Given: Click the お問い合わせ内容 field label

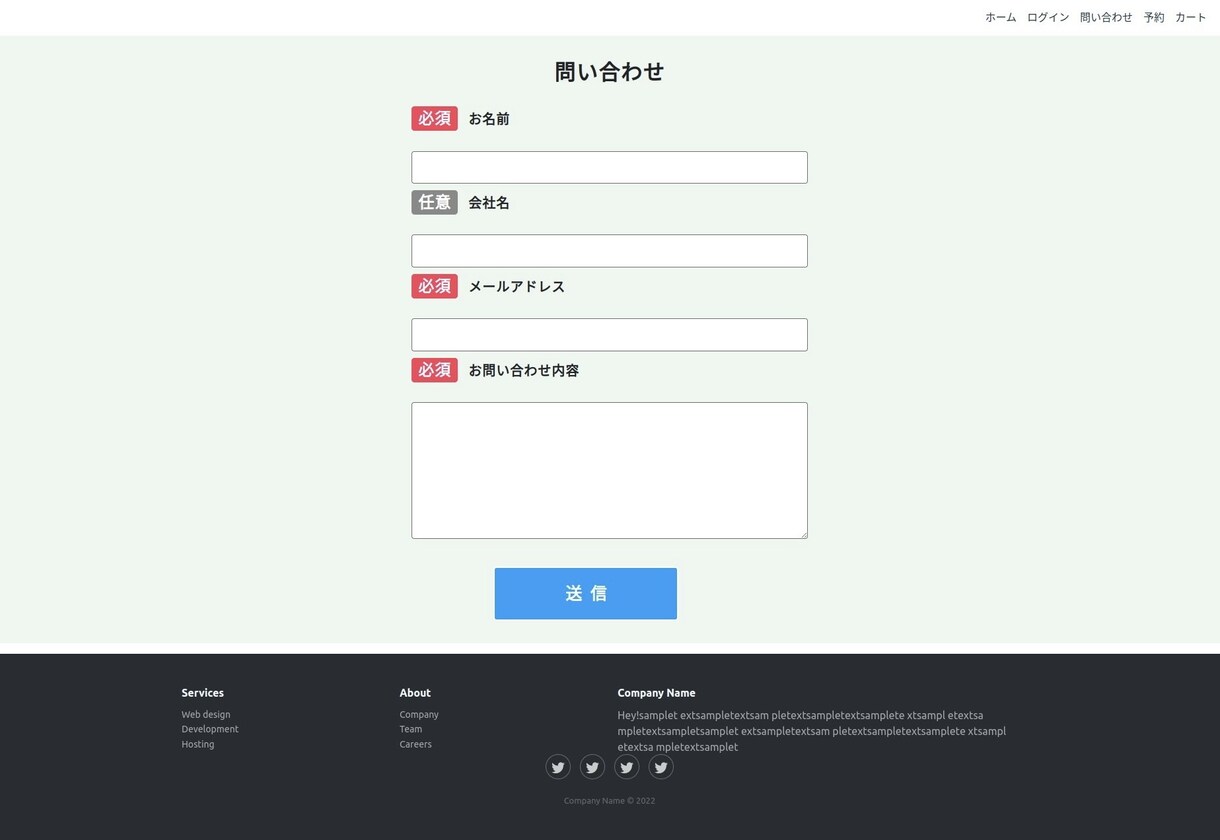Looking at the screenshot, I should point(524,371).
